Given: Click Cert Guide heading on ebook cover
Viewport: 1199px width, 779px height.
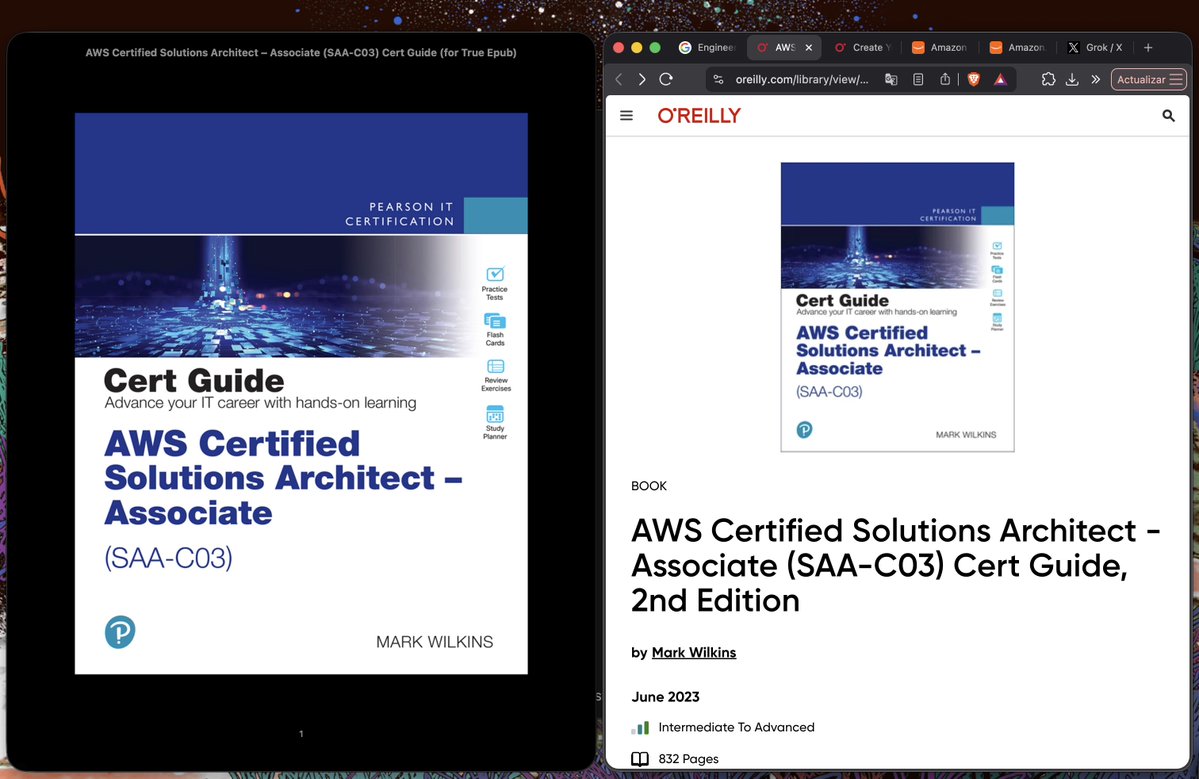Looking at the screenshot, I should (193, 380).
